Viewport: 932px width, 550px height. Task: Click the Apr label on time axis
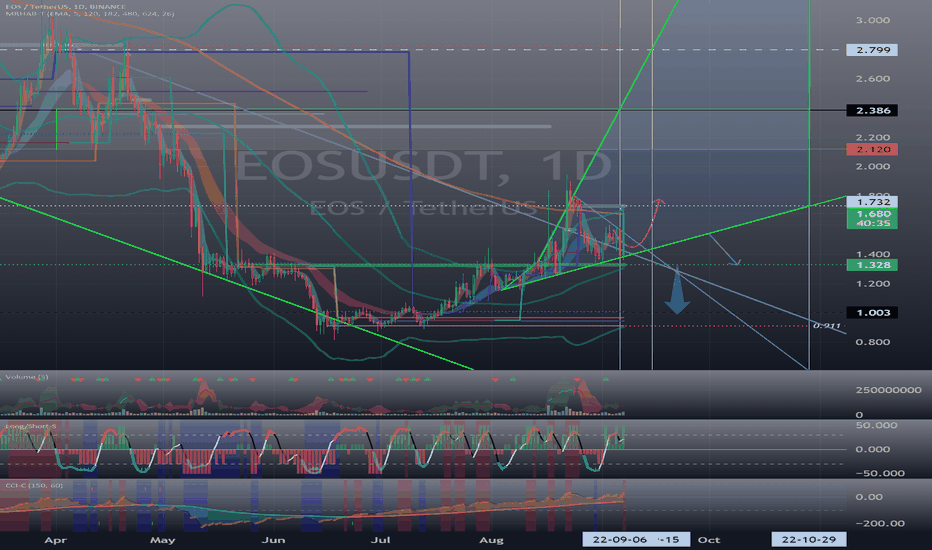55,540
